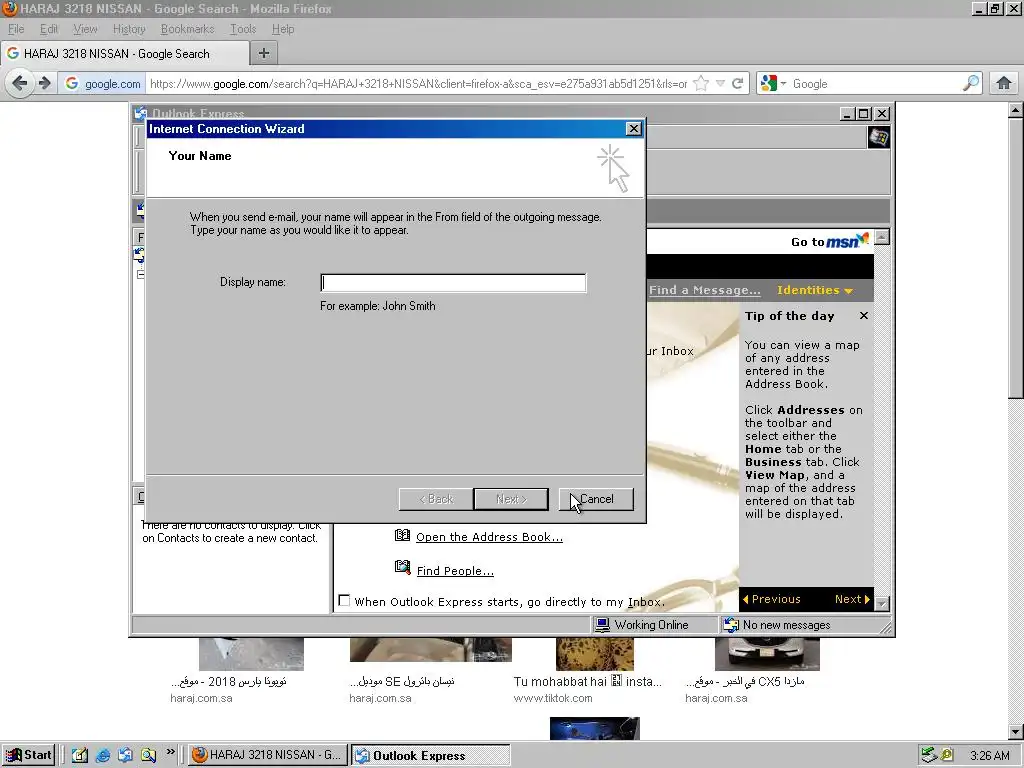This screenshot has height=768, width=1024.
Task: Open a new tab with the plus button
Action: 264,54
